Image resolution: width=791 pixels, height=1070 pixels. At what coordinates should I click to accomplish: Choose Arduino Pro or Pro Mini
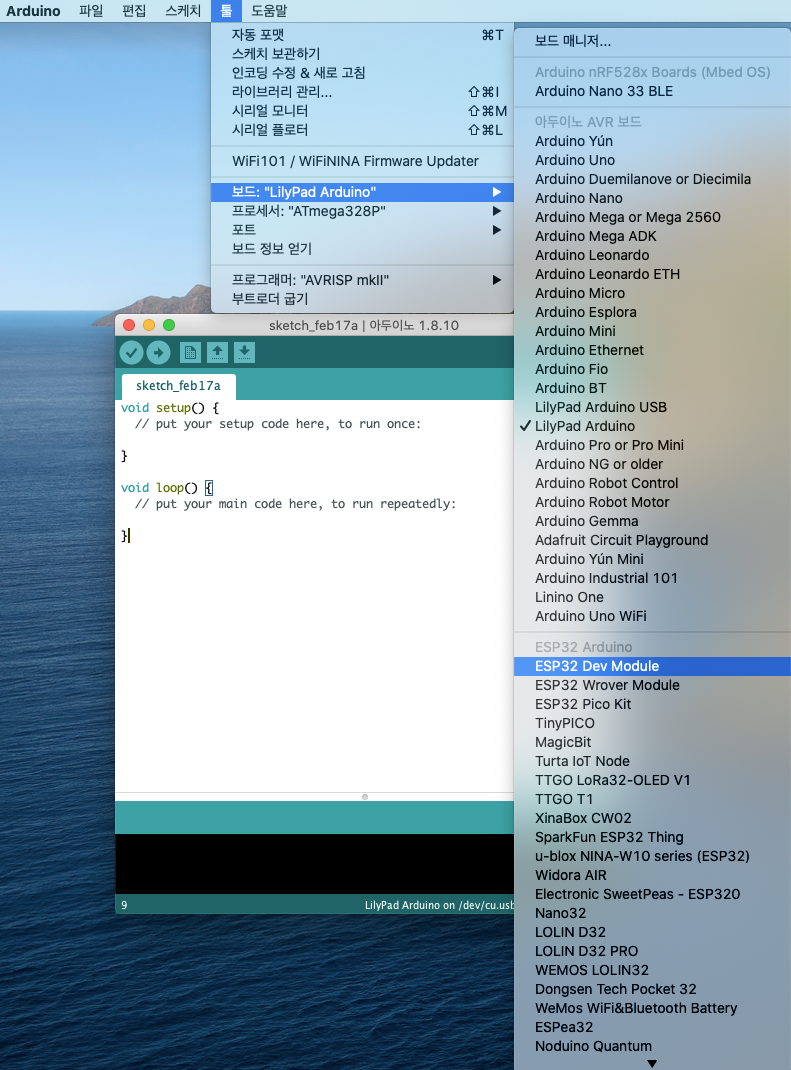click(x=652, y=445)
